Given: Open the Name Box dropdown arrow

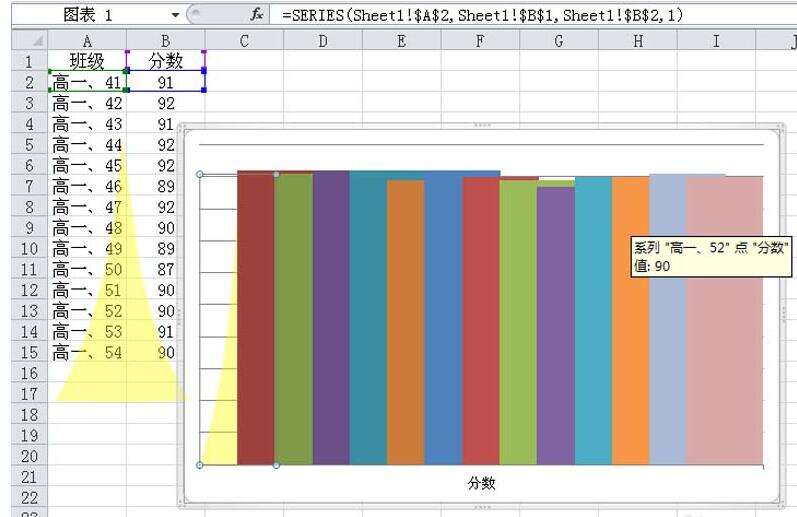Looking at the screenshot, I should [x=175, y=15].
